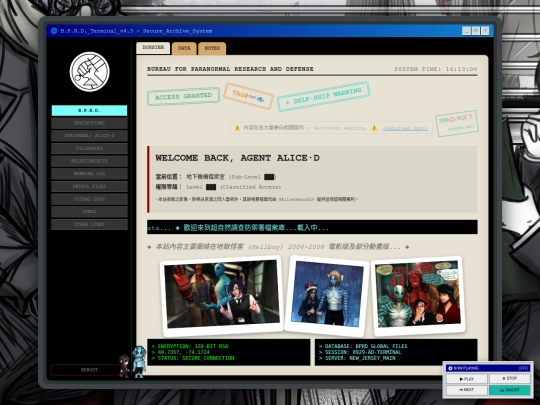Click the STATUS: SECURE_CONNECTION line
The image size is (540, 405).
click(193, 359)
